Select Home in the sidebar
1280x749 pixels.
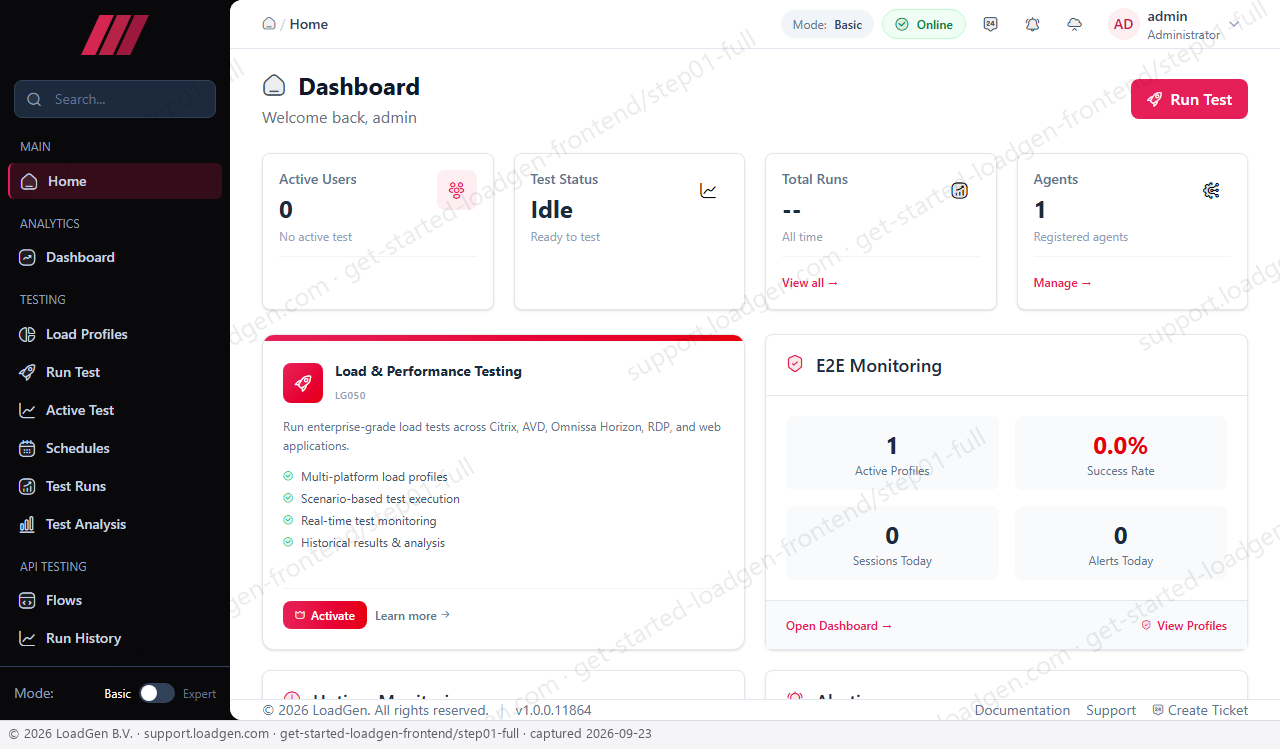pos(115,181)
